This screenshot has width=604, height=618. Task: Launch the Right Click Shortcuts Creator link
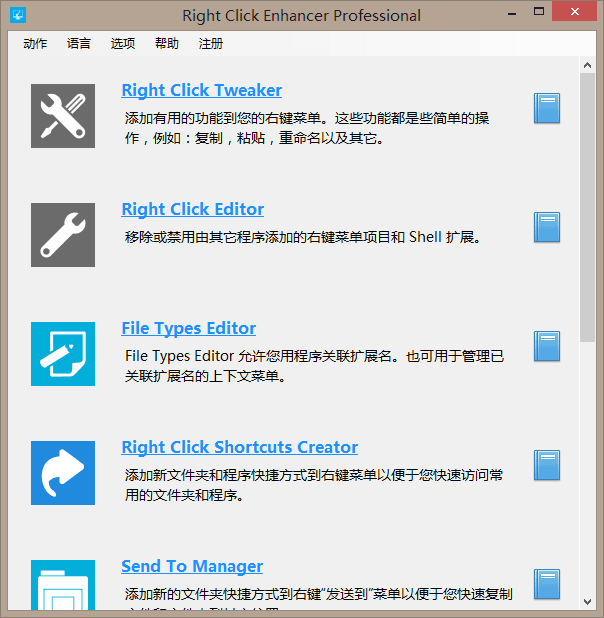click(240, 447)
